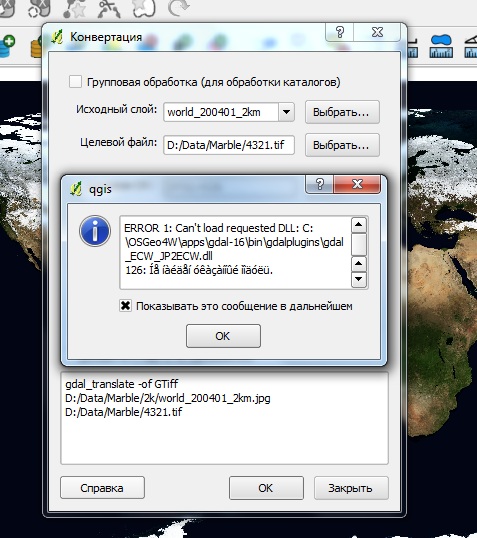Click the 'D:/Data/Marble/2k/world_200401_2km.jpg' command line
477x538 pixels.
[168, 398]
